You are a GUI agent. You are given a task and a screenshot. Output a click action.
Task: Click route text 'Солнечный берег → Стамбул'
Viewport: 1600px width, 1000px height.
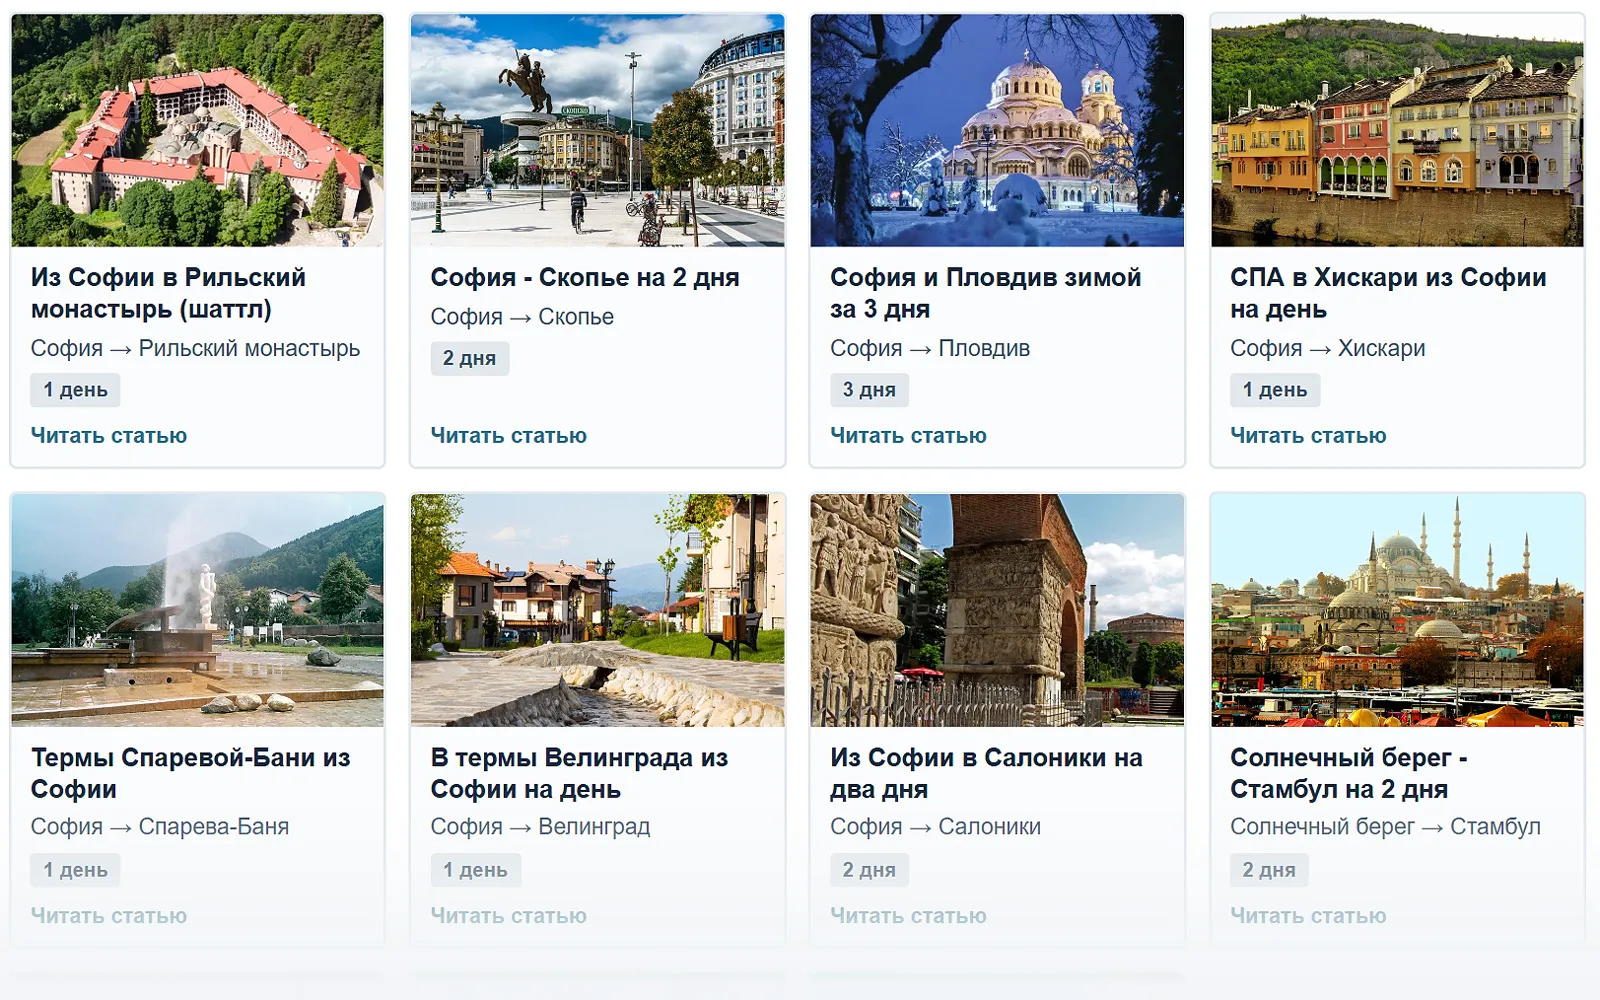tap(1385, 826)
